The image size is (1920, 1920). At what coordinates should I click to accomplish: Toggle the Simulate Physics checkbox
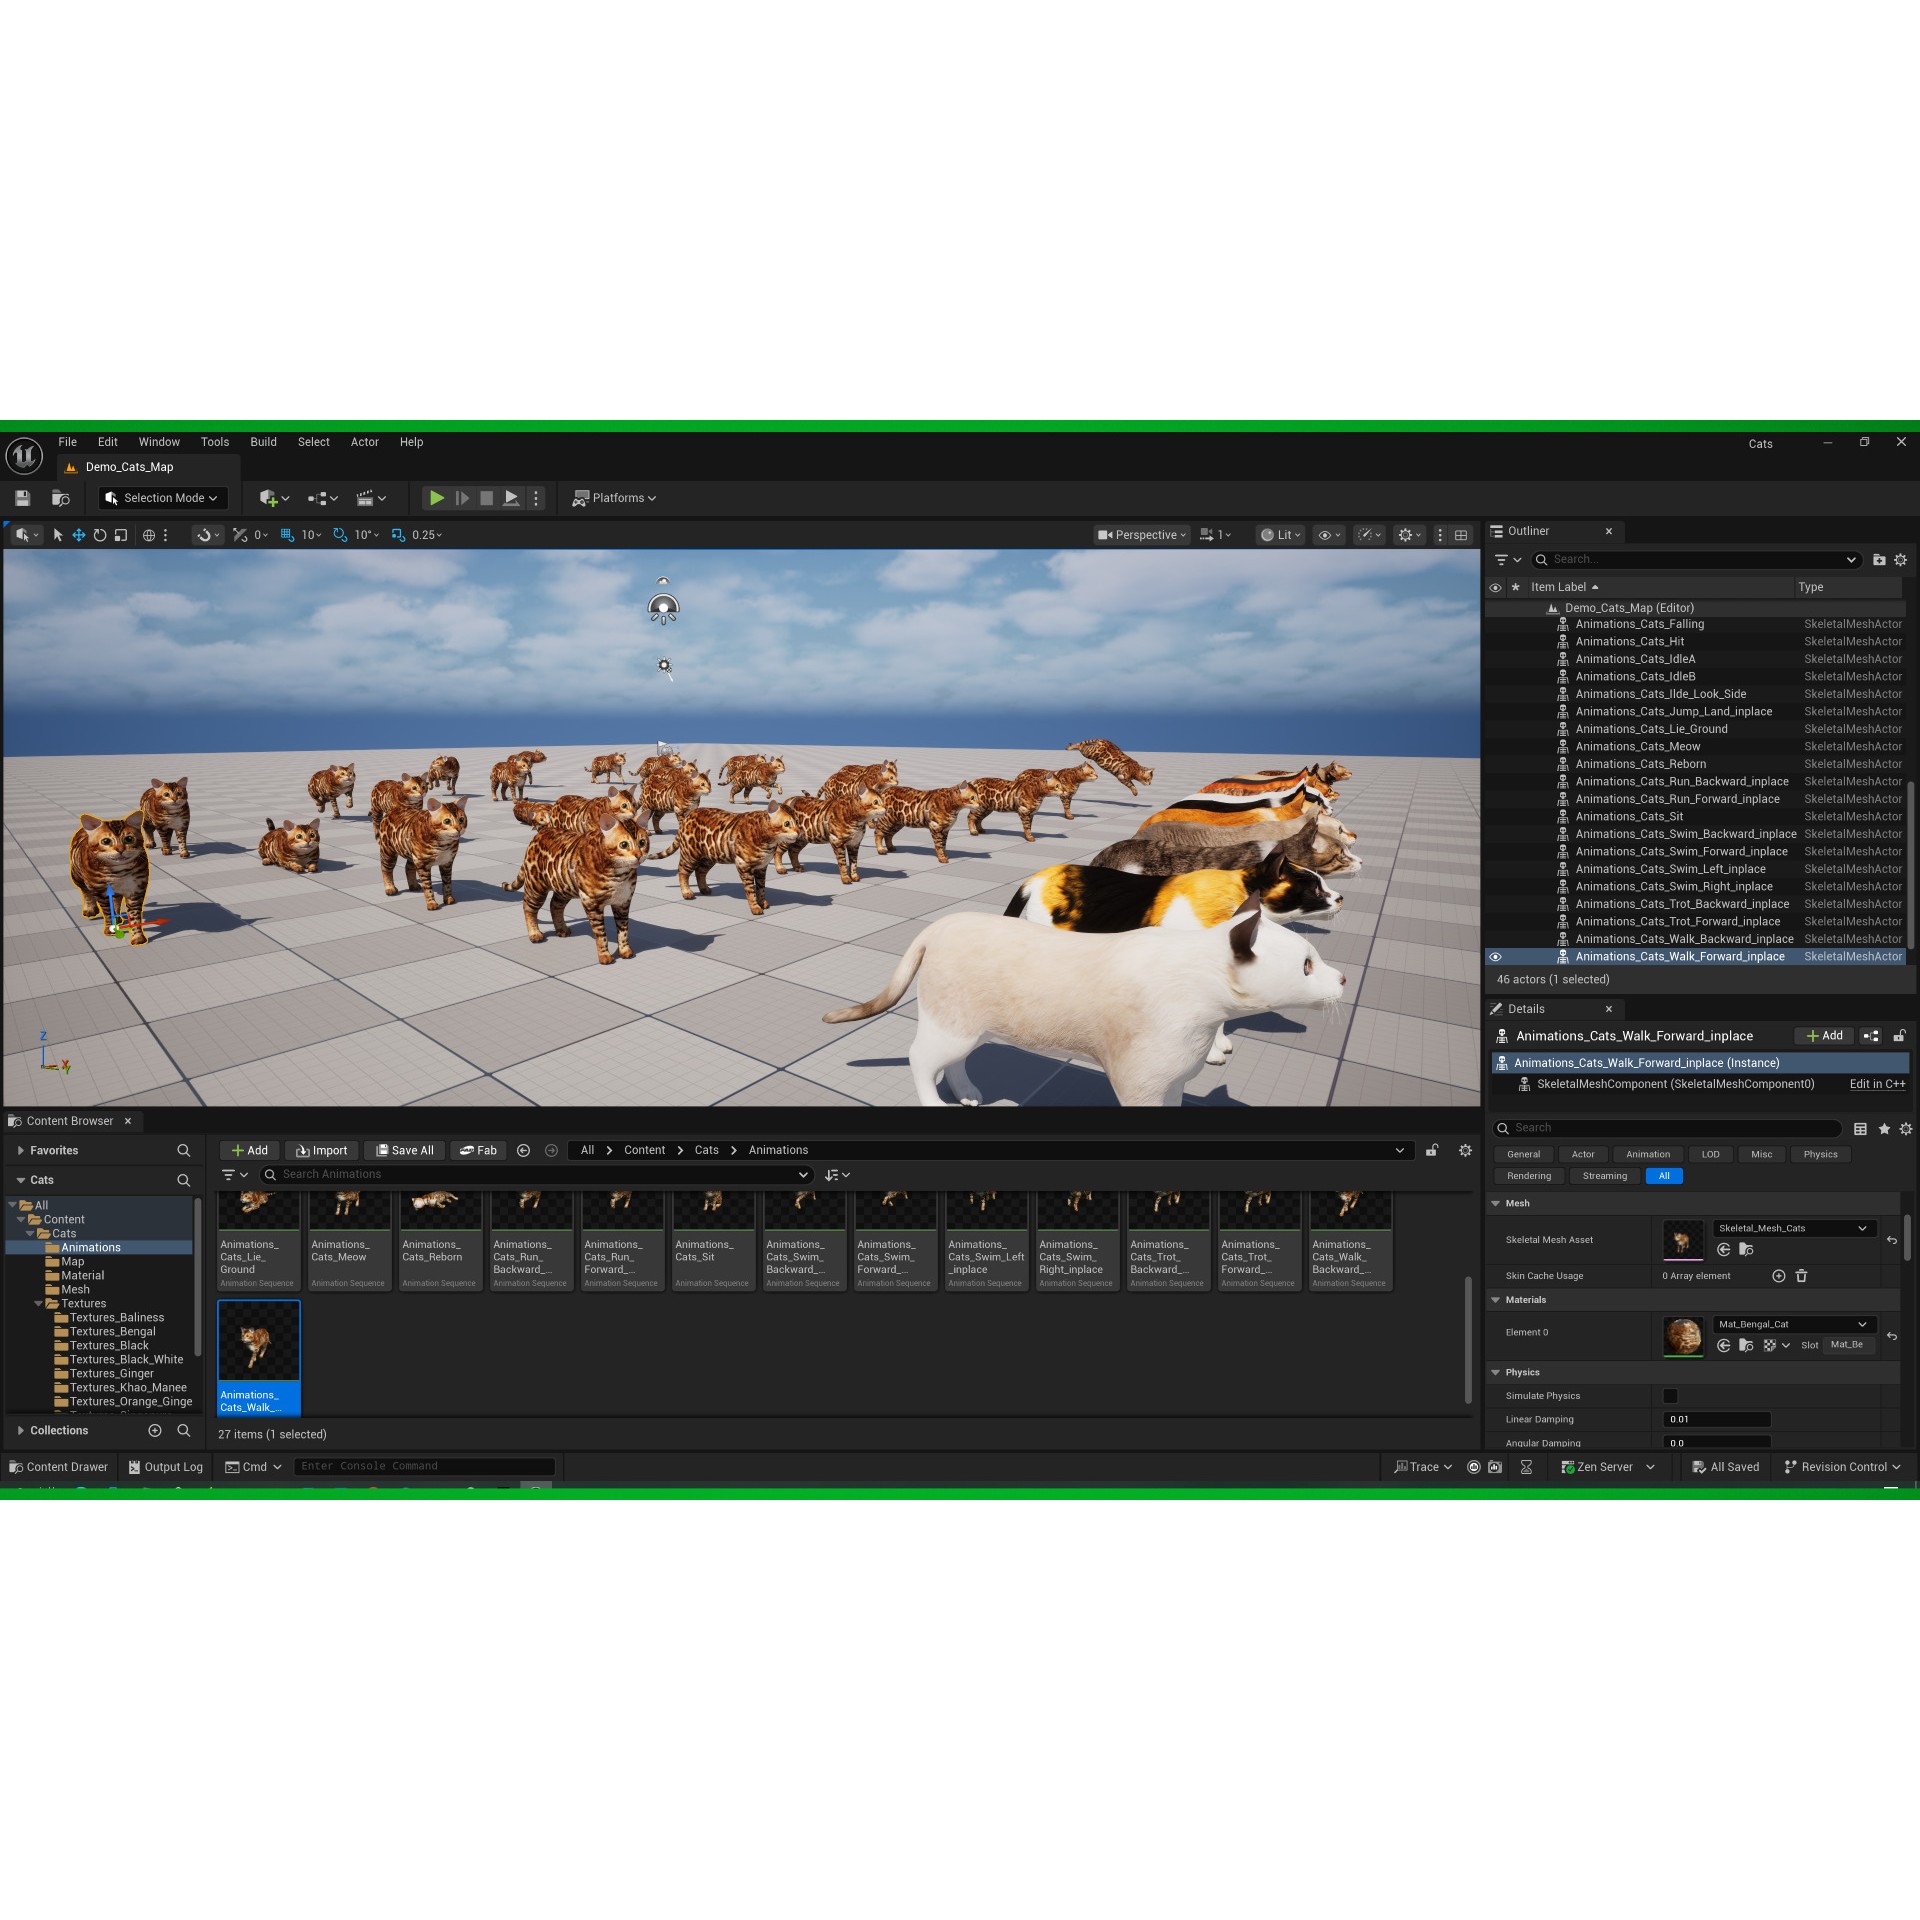tap(1670, 1396)
